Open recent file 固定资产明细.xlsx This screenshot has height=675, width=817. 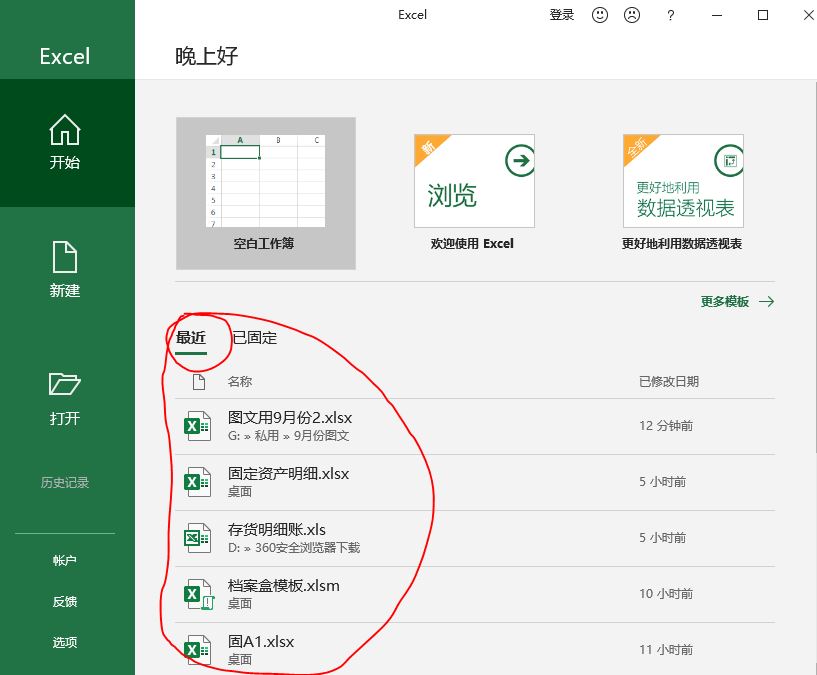[475, 482]
